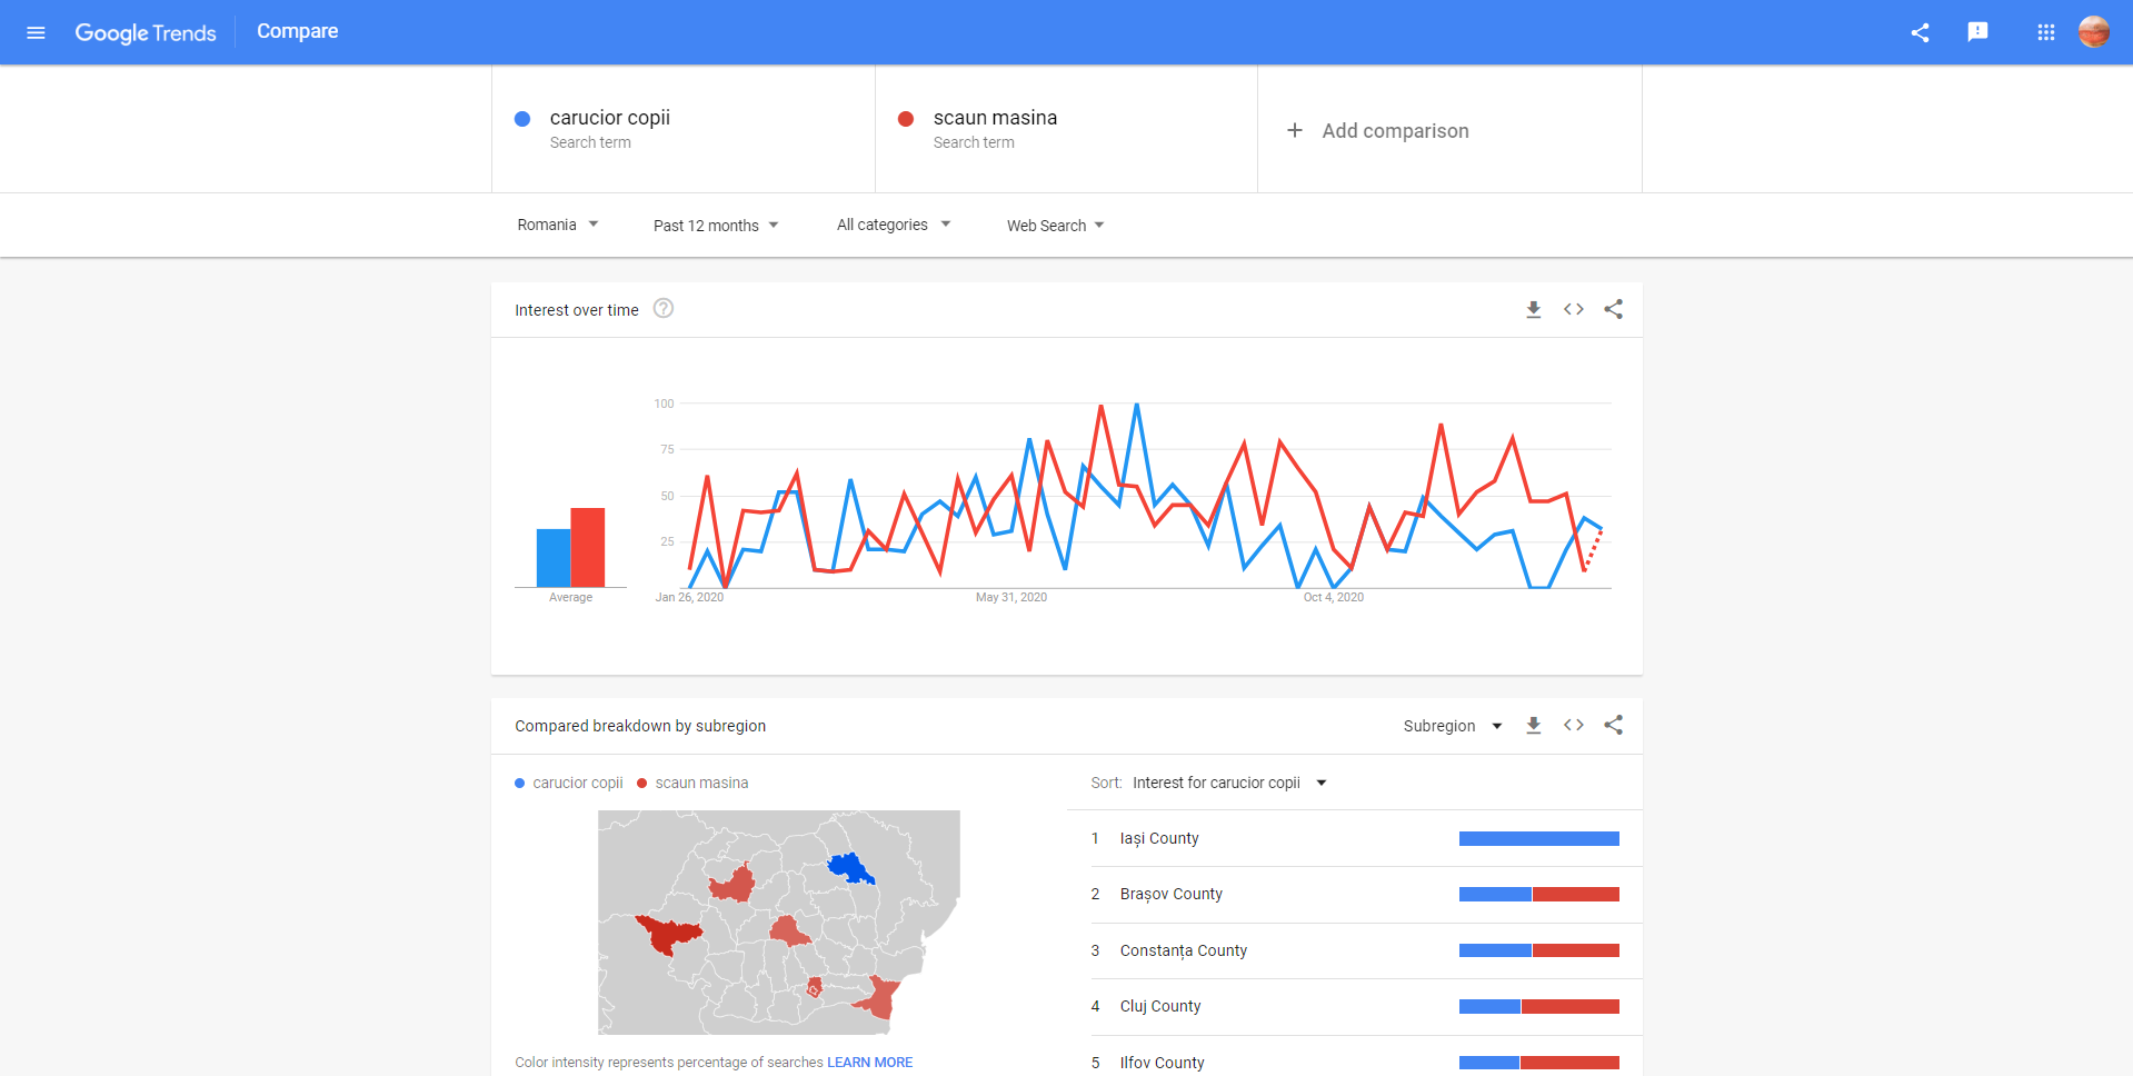Open the All categories dropdown
Viewport: 2133px width, 1076px height.
893,225
